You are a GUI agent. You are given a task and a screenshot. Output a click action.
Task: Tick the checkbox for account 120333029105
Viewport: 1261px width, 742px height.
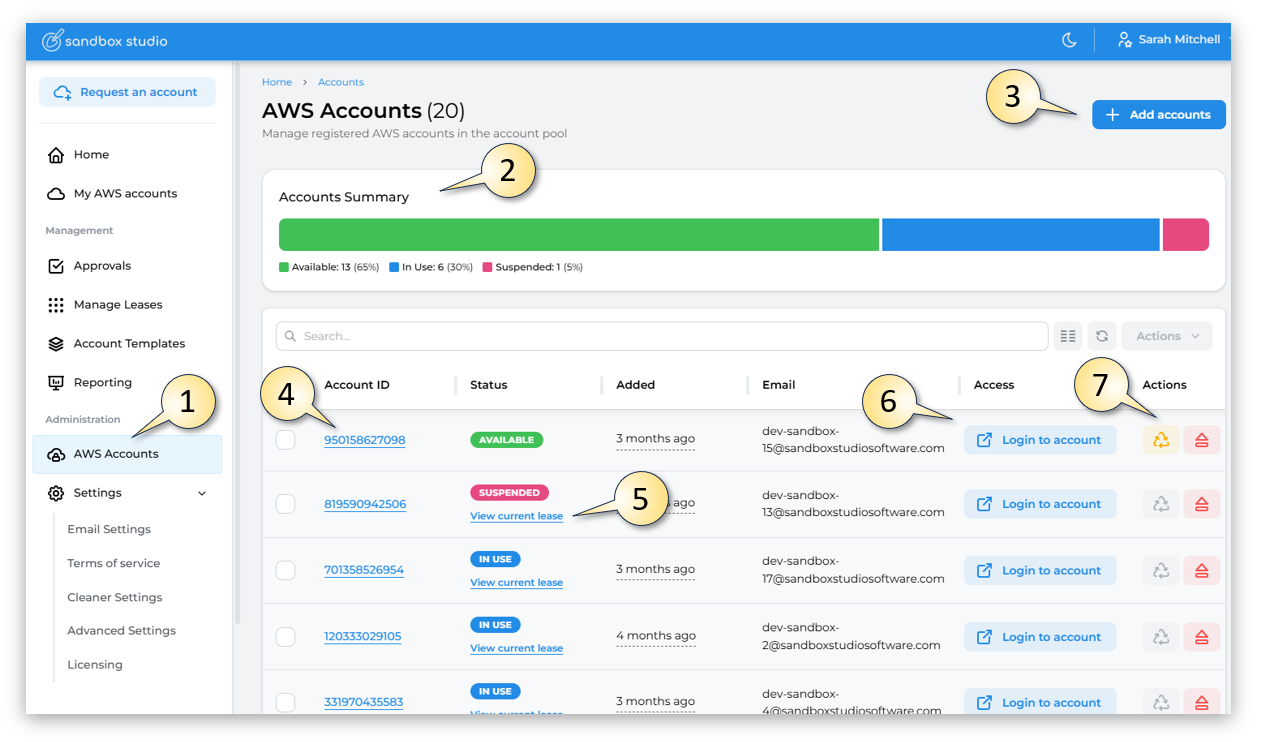pyautogui.click(x=286, y=637)
